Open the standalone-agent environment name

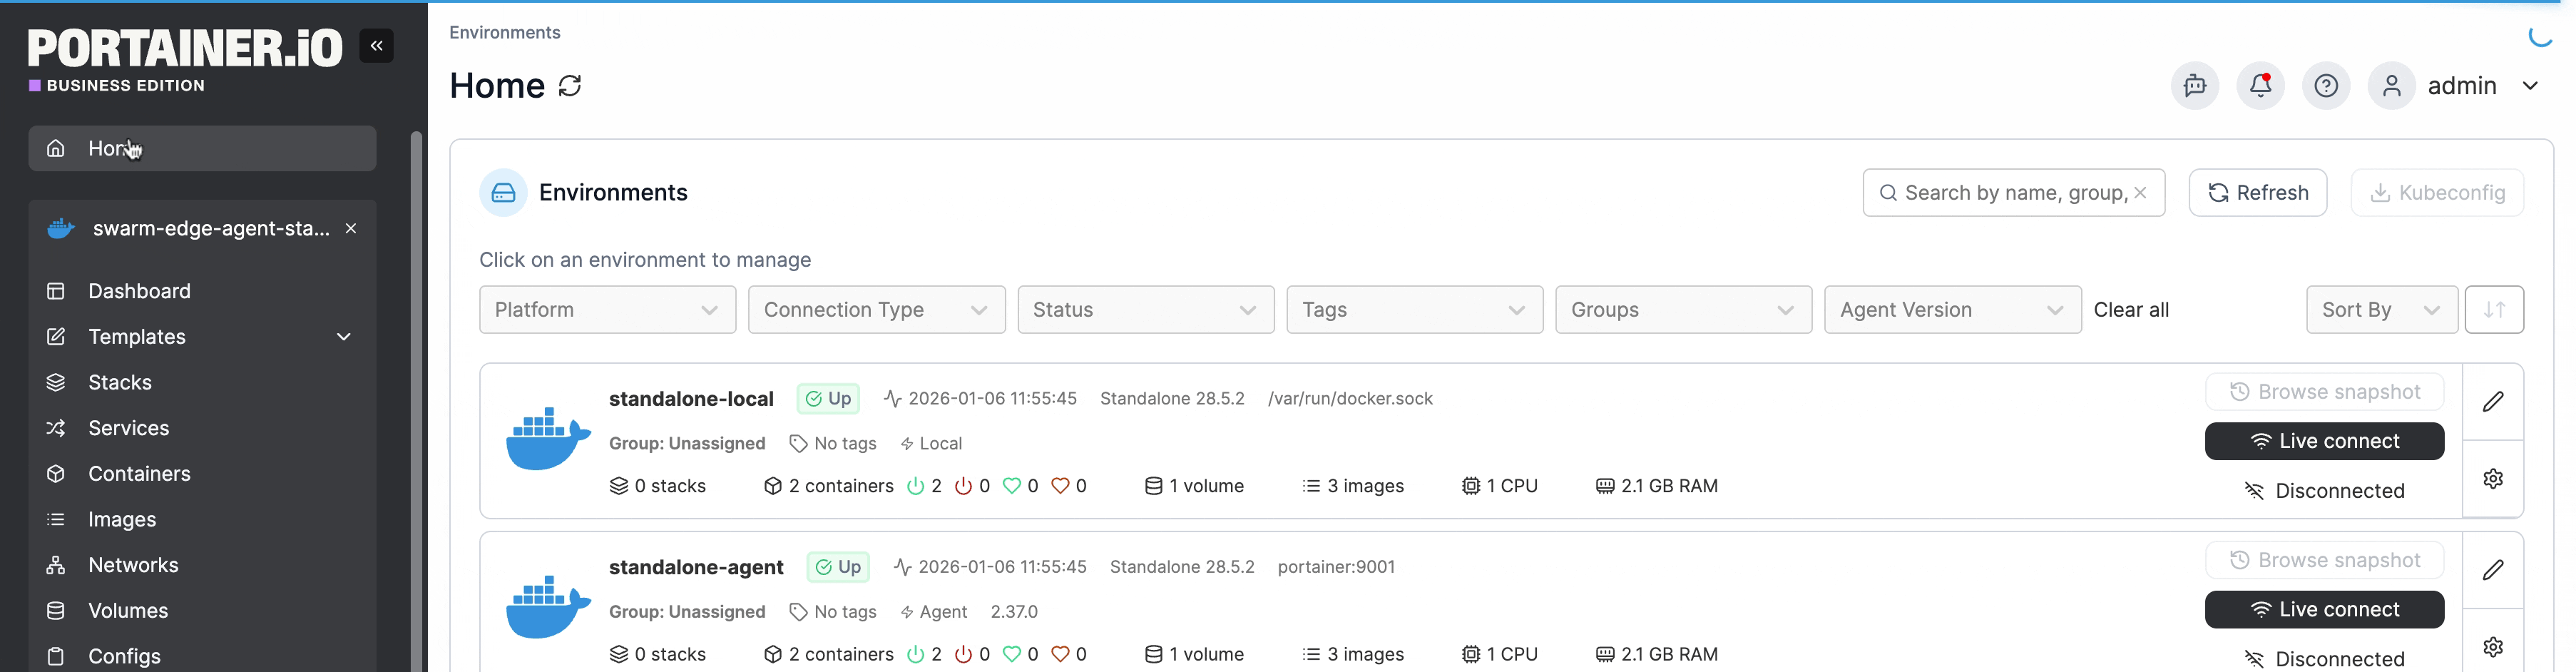696,567
